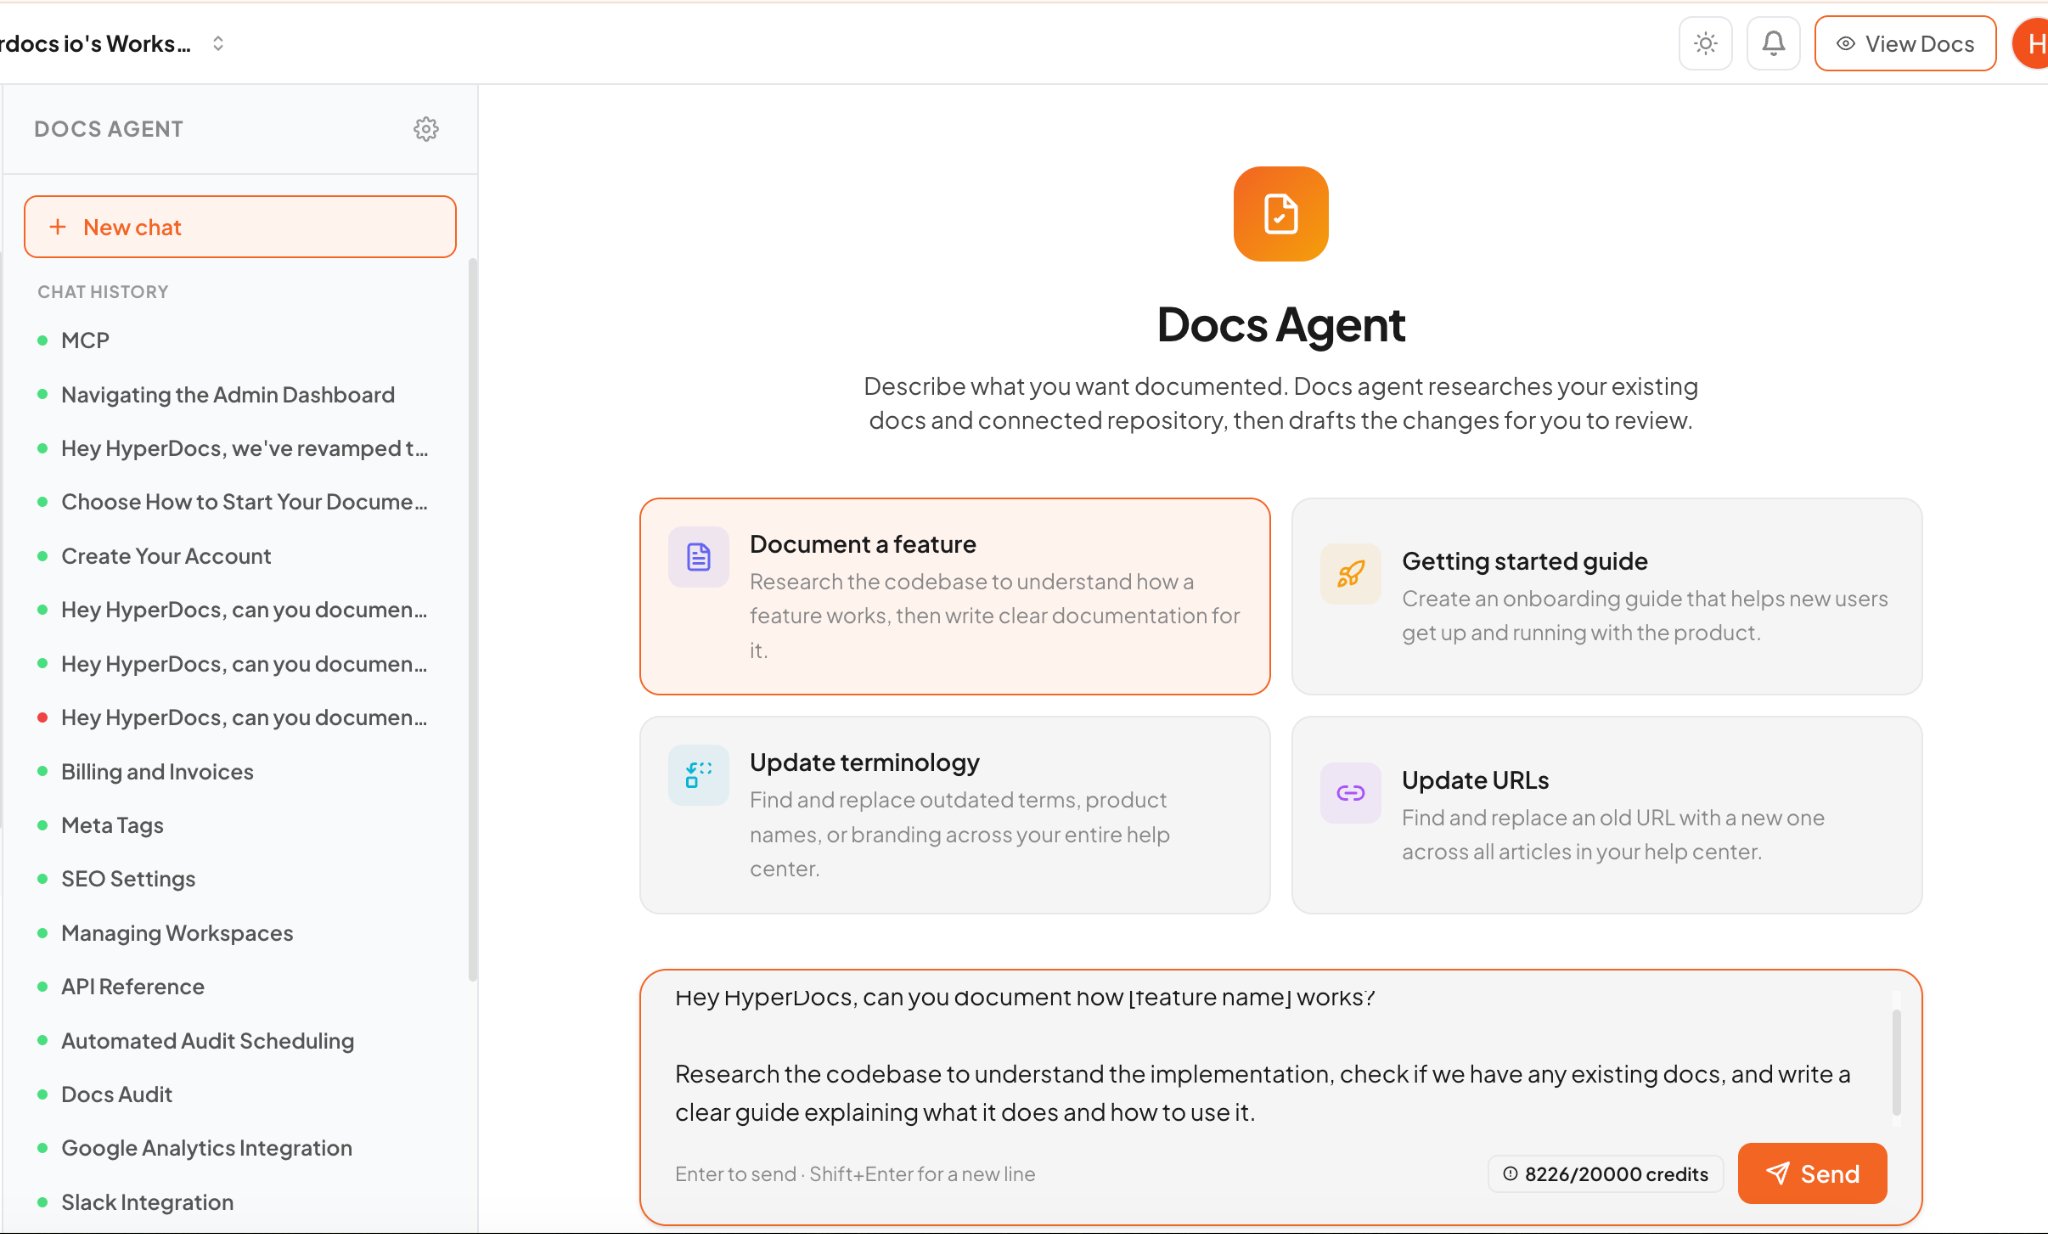Image resolution: width=2048 pixels, height=1234 pixels.
Task: Click the orange Docs Agent logo
Action: point(1280,214)
